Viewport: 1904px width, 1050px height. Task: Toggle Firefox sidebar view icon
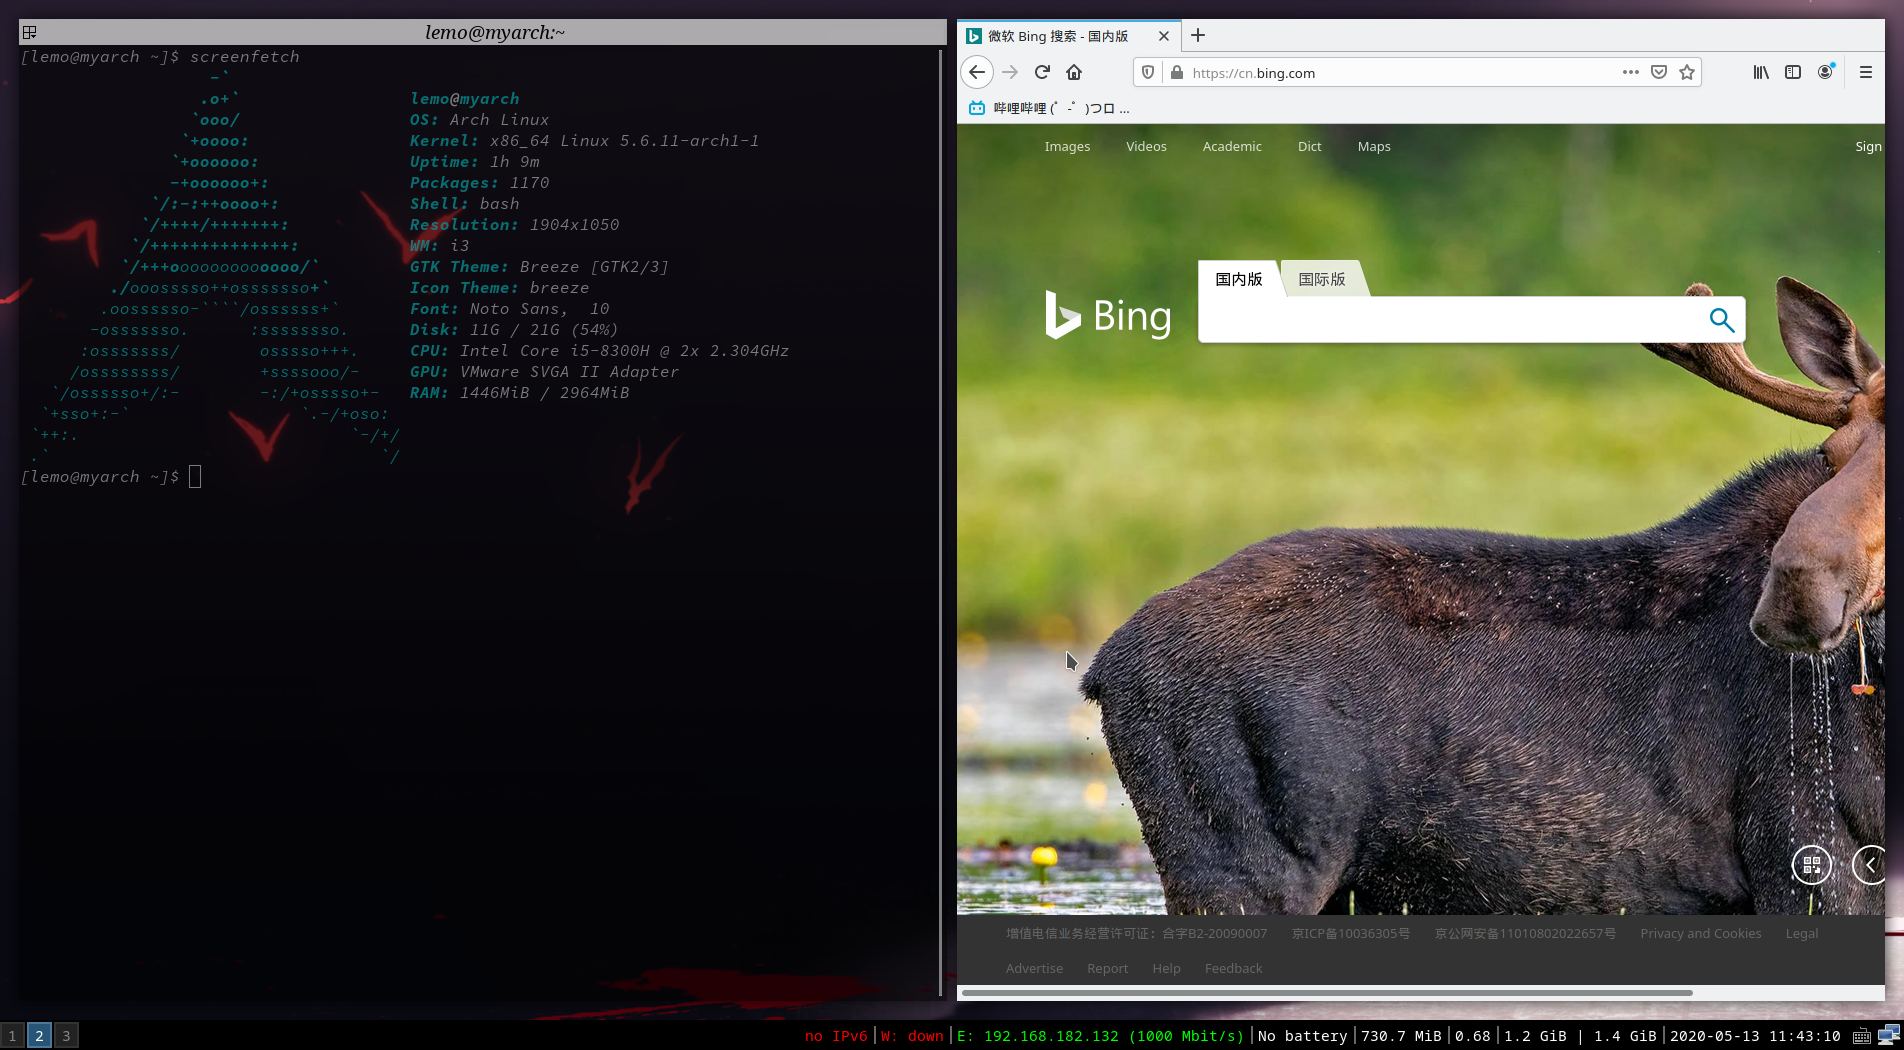click(1793, 72)
